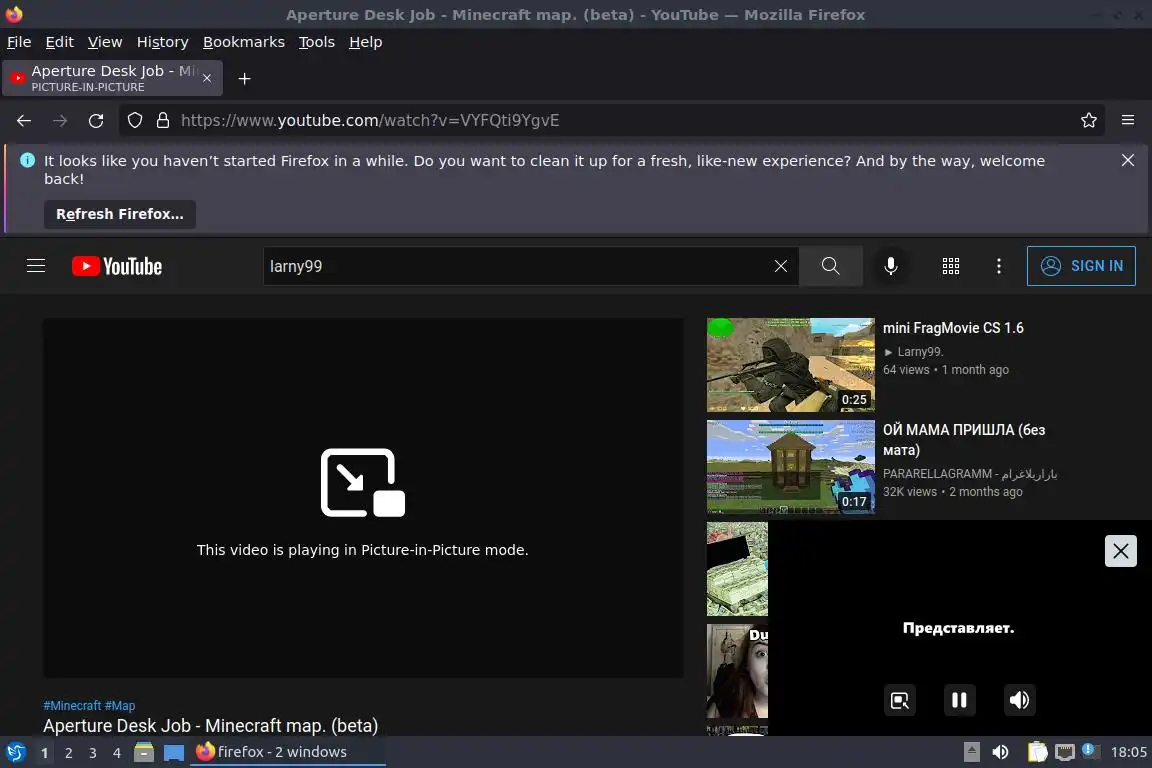Switch to workspace 4

coord(117,753)
